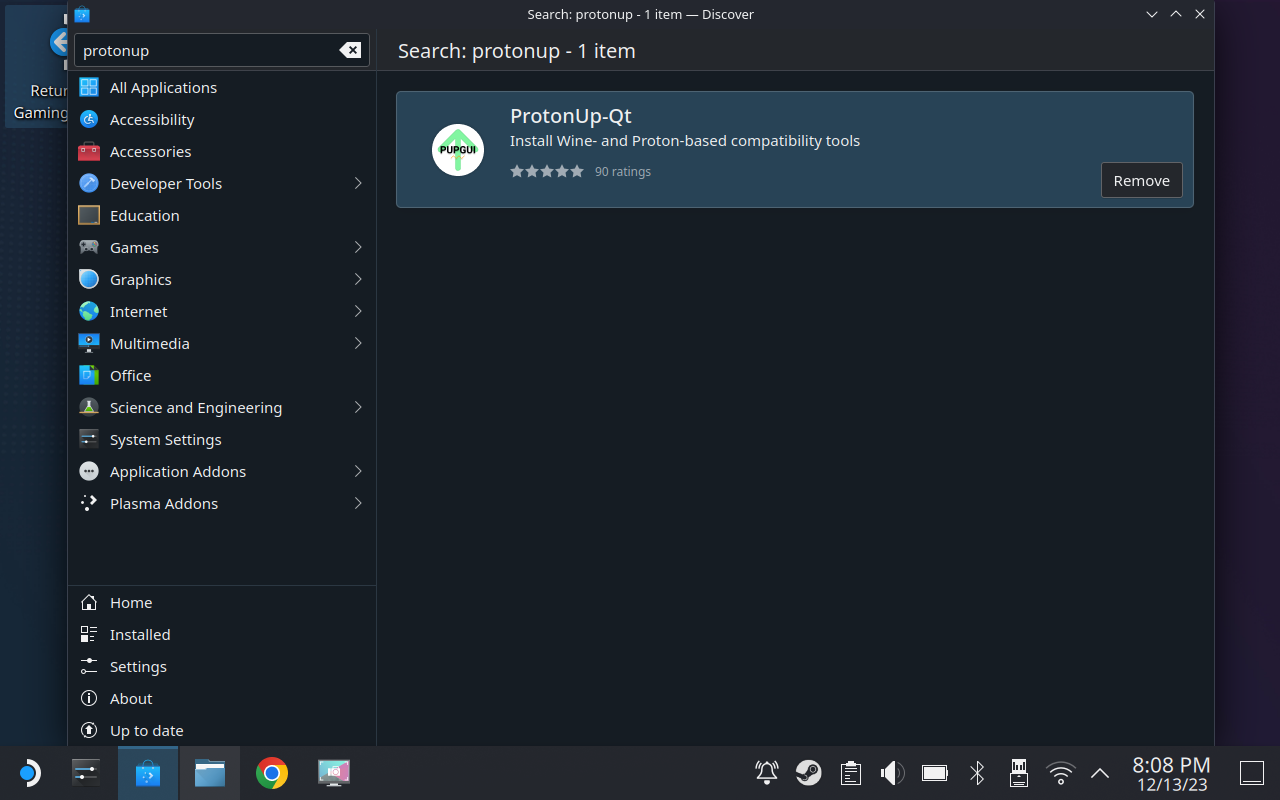Expand Science and Engineering subcategories arrow
Screen dimensions: 1280x800
point(358,407)
